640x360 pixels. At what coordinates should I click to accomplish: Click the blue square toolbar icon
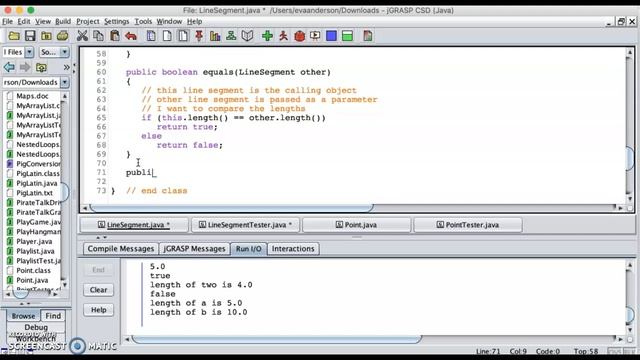click(331, 36)
